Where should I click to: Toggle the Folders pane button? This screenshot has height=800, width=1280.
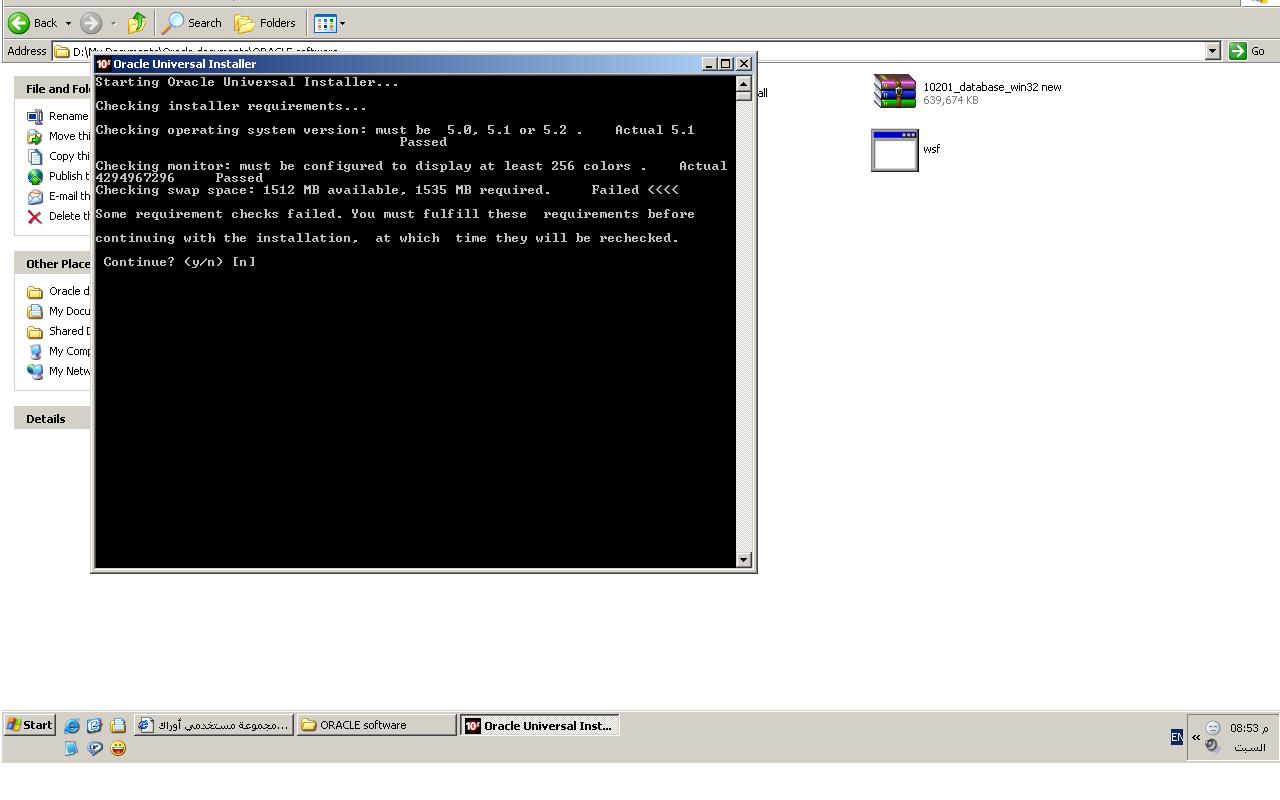click(265, 23)
